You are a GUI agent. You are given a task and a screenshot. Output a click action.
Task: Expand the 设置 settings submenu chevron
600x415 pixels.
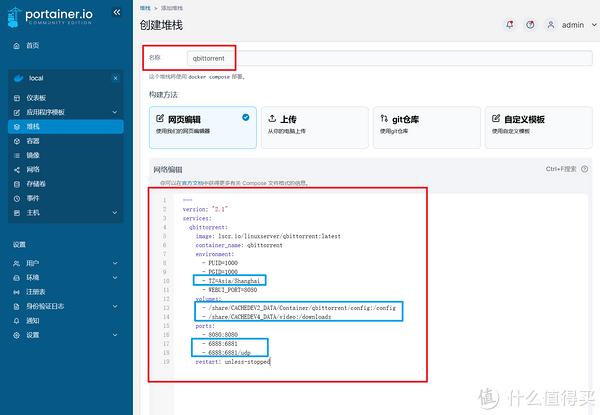[x=115, y=335]
